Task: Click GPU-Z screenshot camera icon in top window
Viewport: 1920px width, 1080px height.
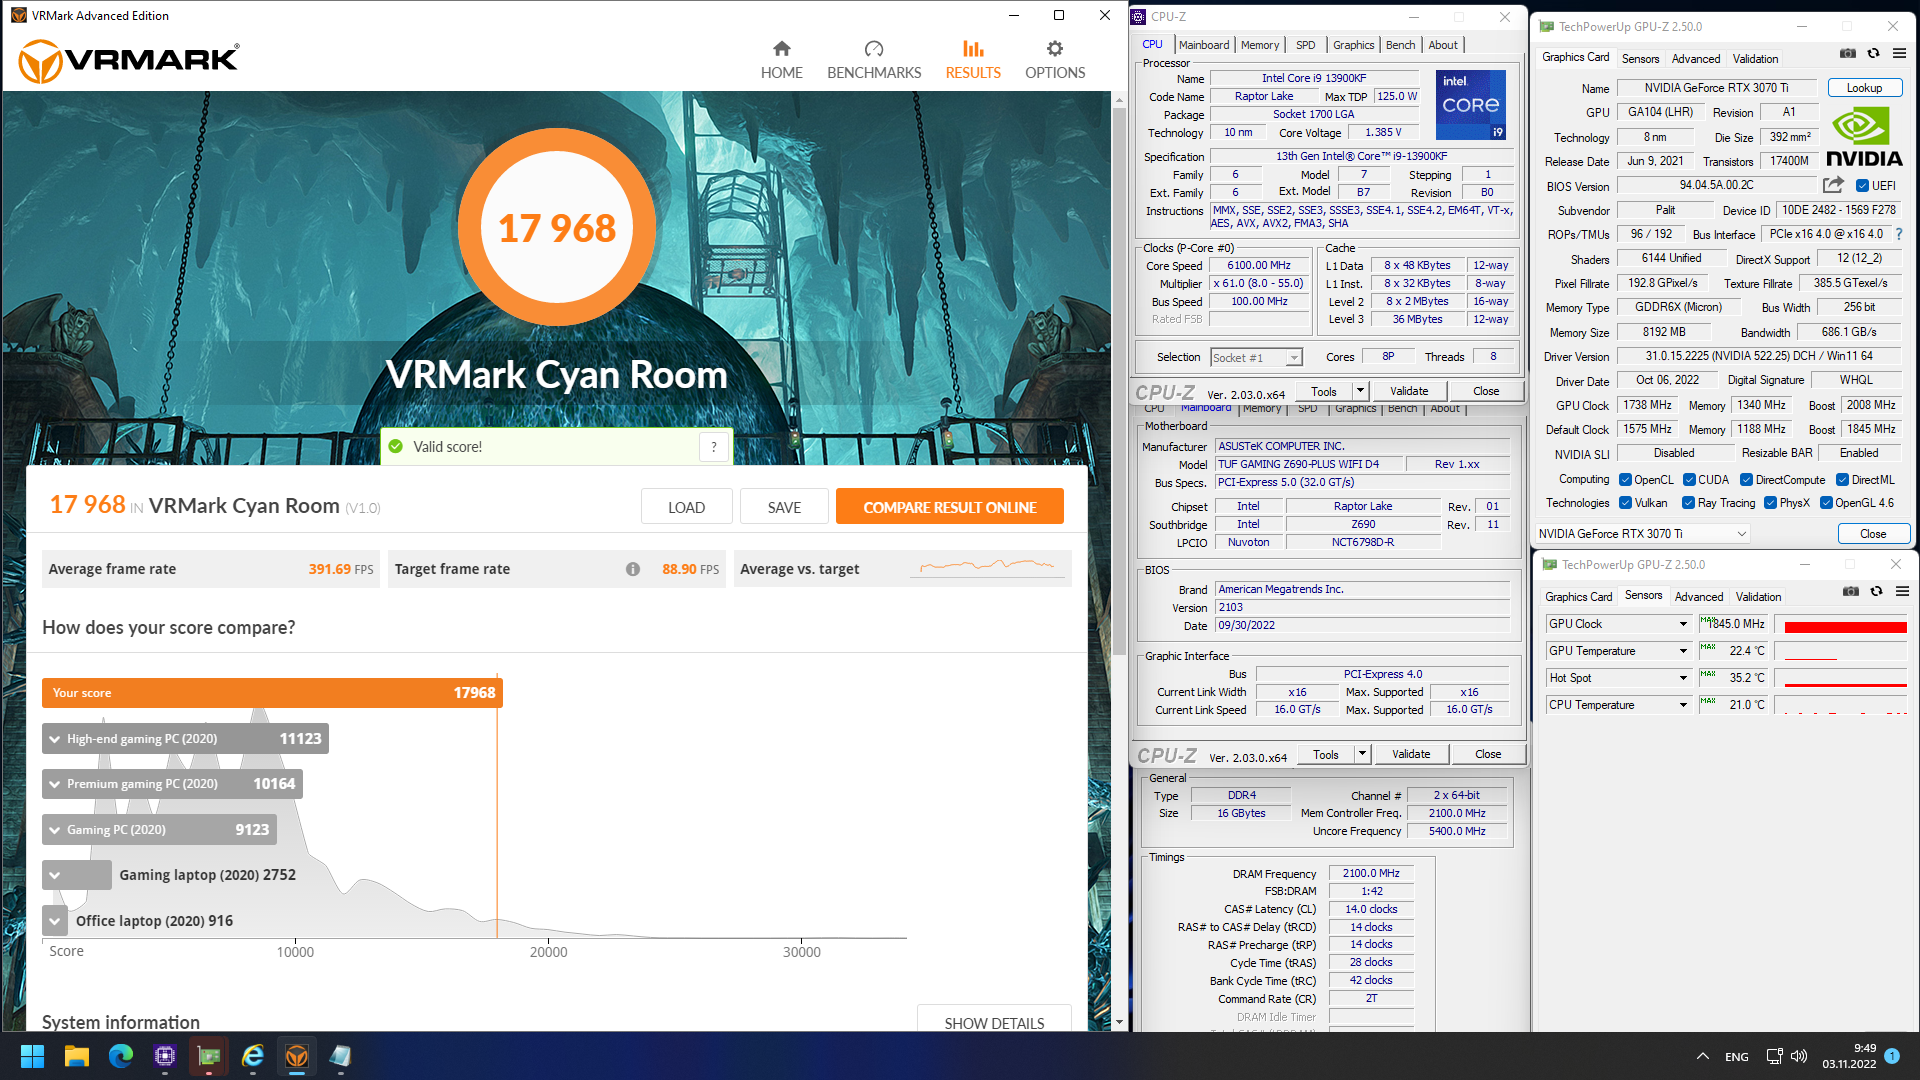Action: pos(1848,54)
